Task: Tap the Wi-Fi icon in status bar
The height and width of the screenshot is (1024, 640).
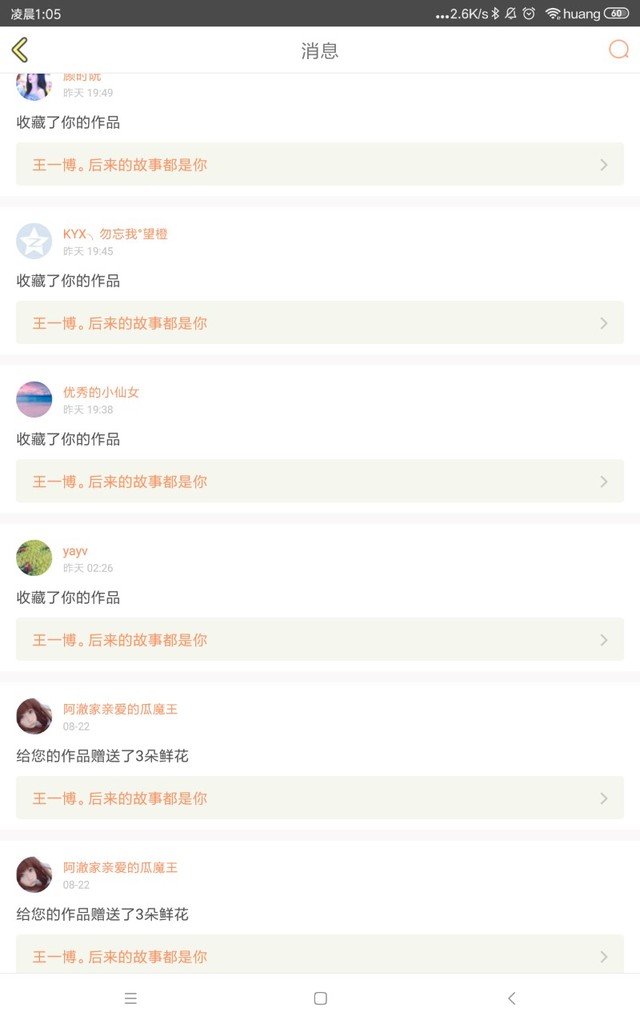Action: coord(552,14)
